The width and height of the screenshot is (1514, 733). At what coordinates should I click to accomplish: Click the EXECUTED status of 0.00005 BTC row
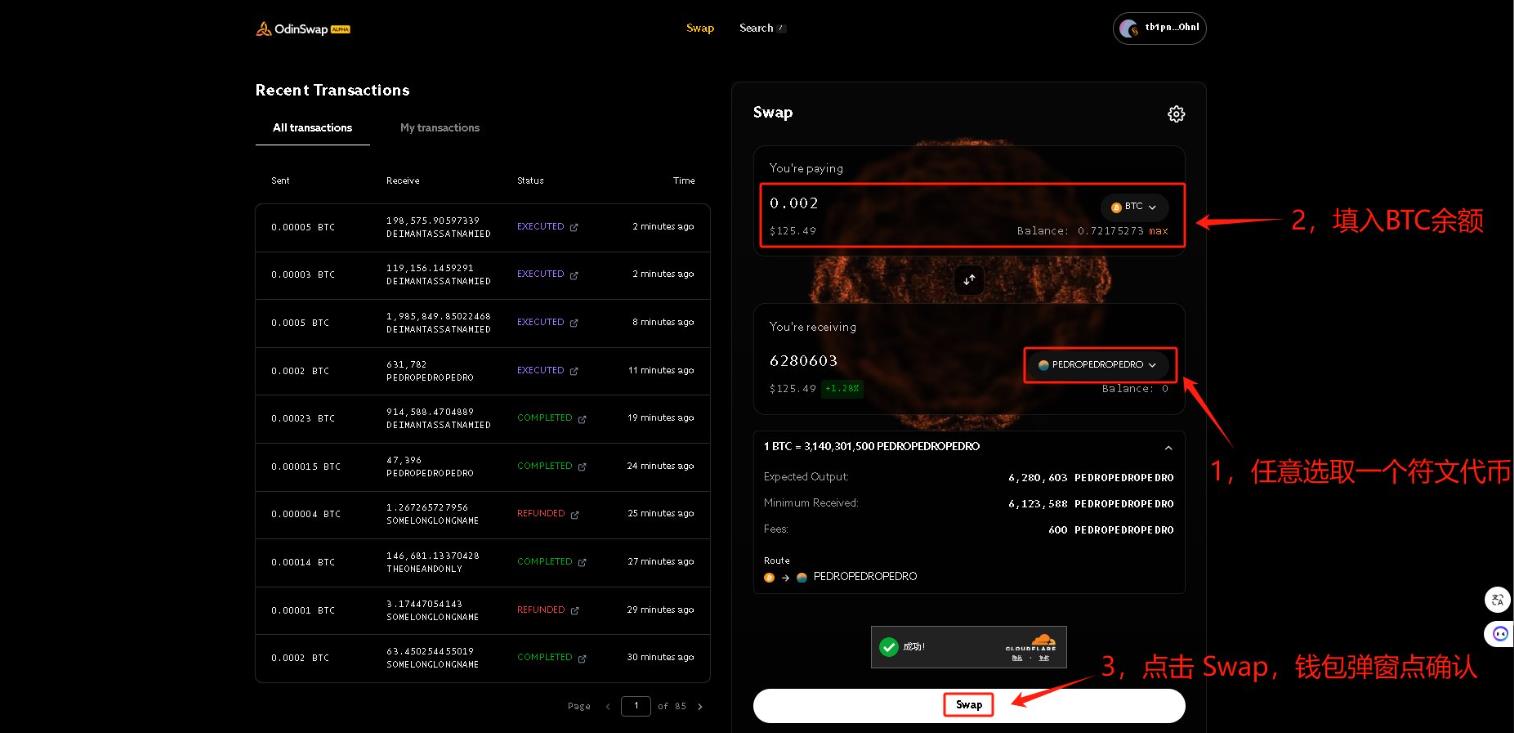(x=541, y=227)
